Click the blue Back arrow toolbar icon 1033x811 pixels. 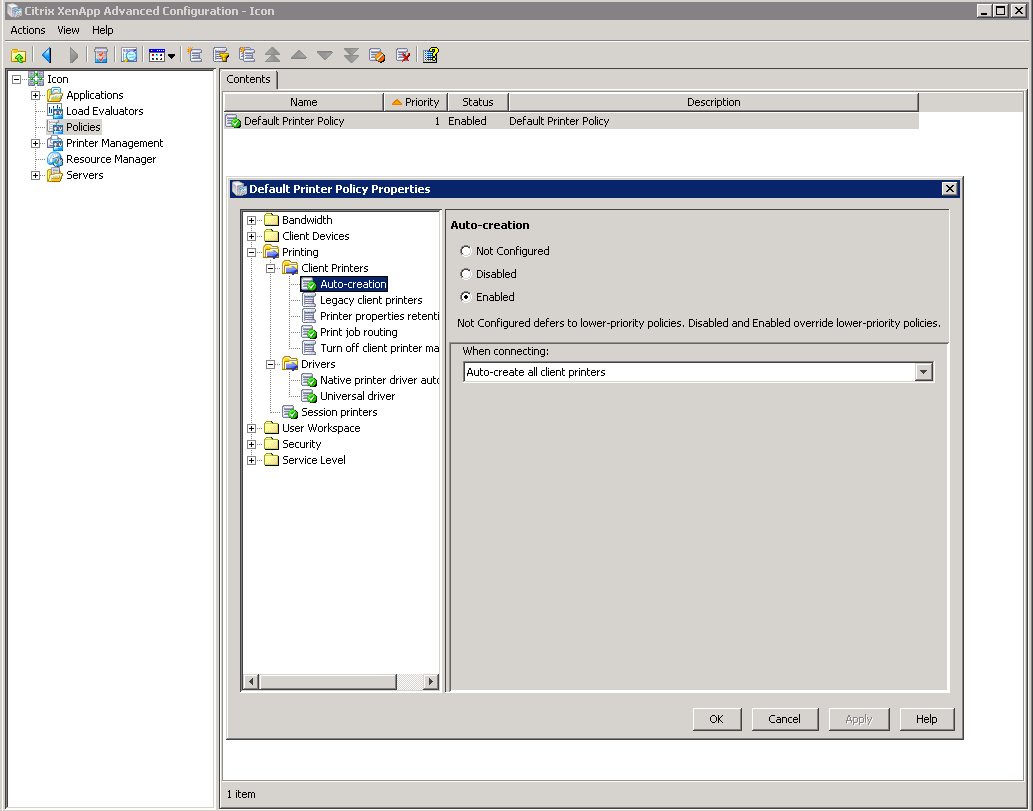(x=46, y=55)
